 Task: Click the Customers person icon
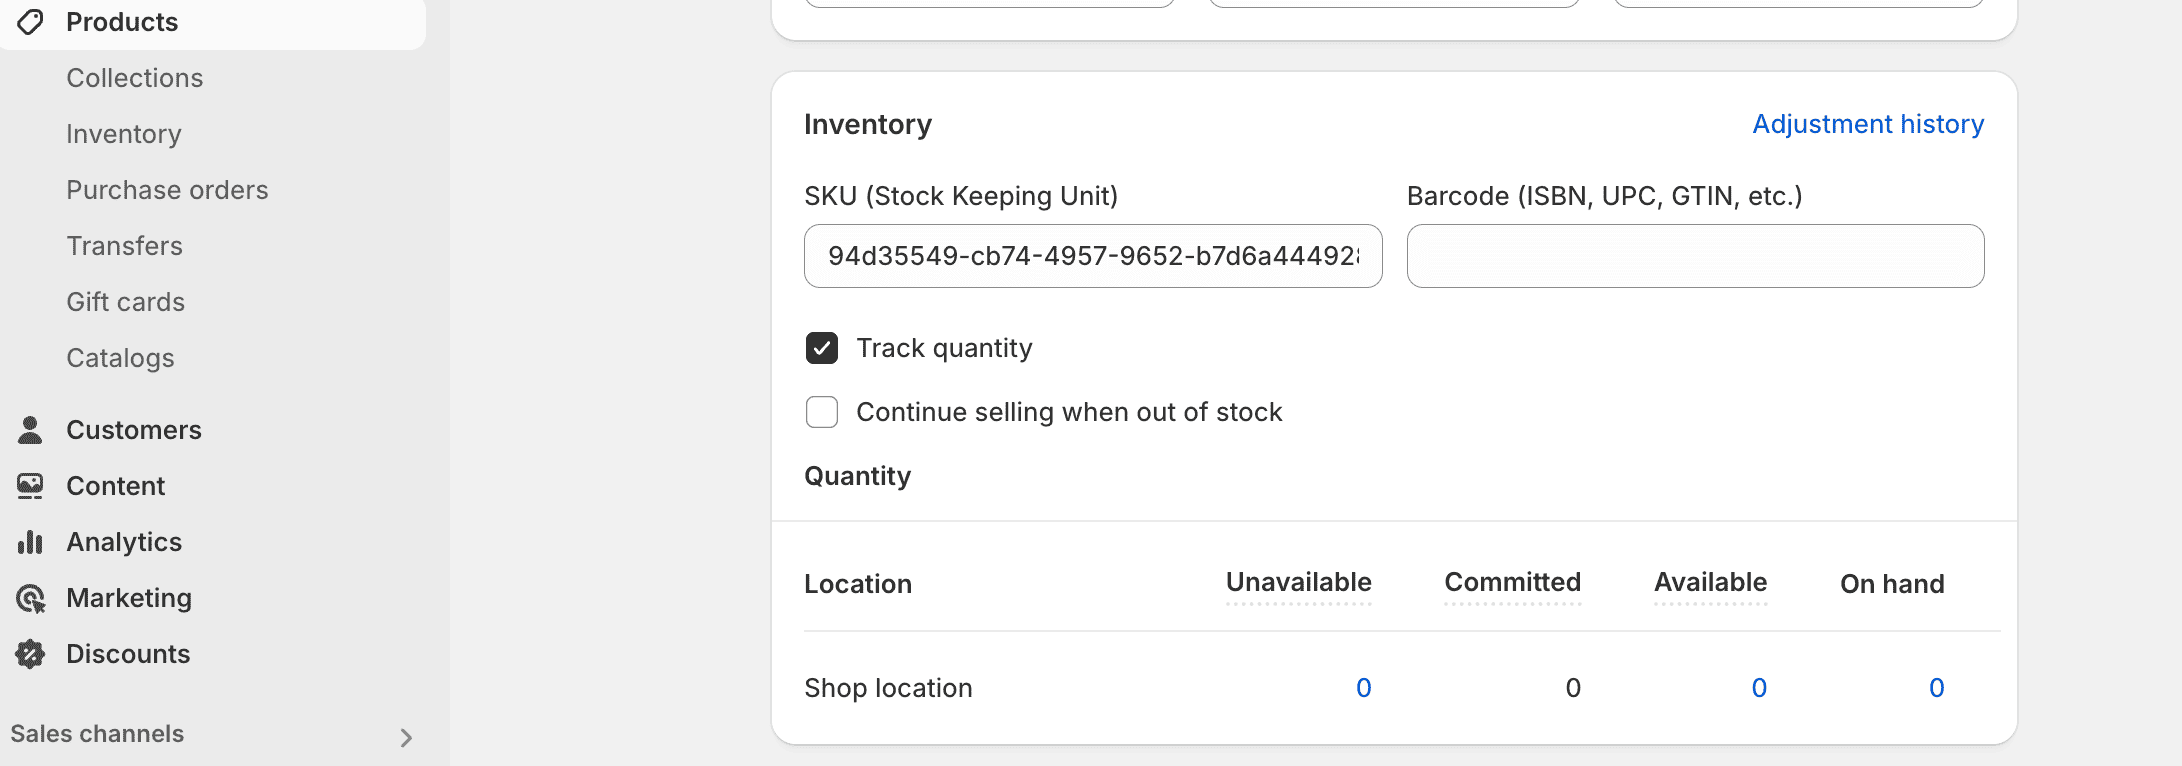(x=30, y=430)
